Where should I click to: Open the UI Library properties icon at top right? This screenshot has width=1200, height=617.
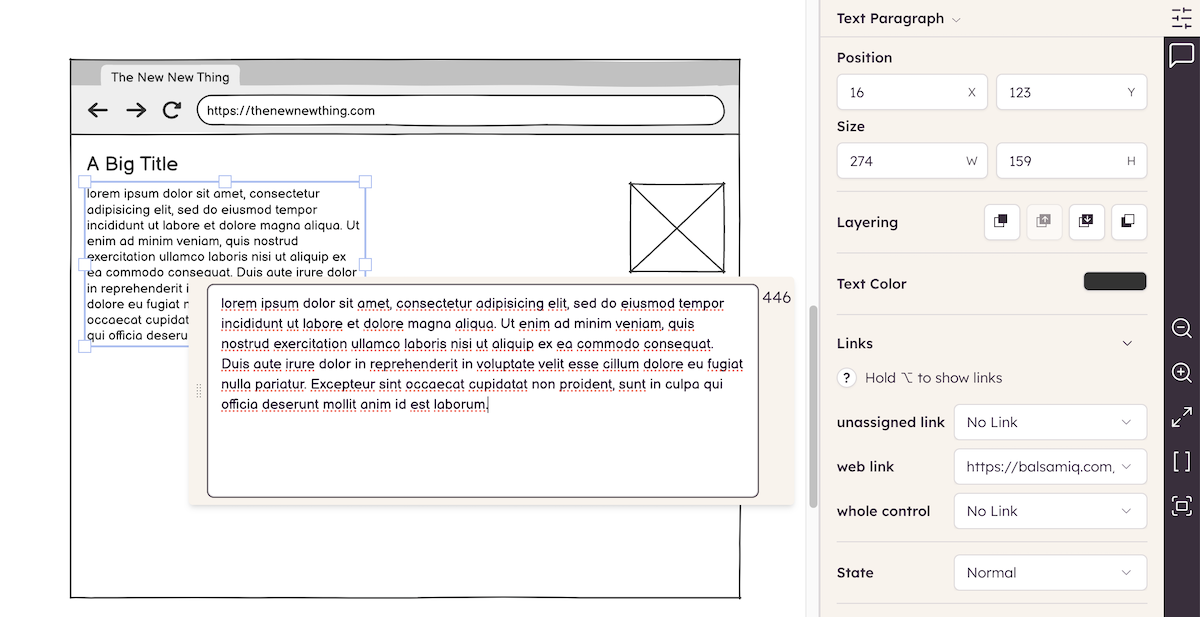click(1183, 17)
